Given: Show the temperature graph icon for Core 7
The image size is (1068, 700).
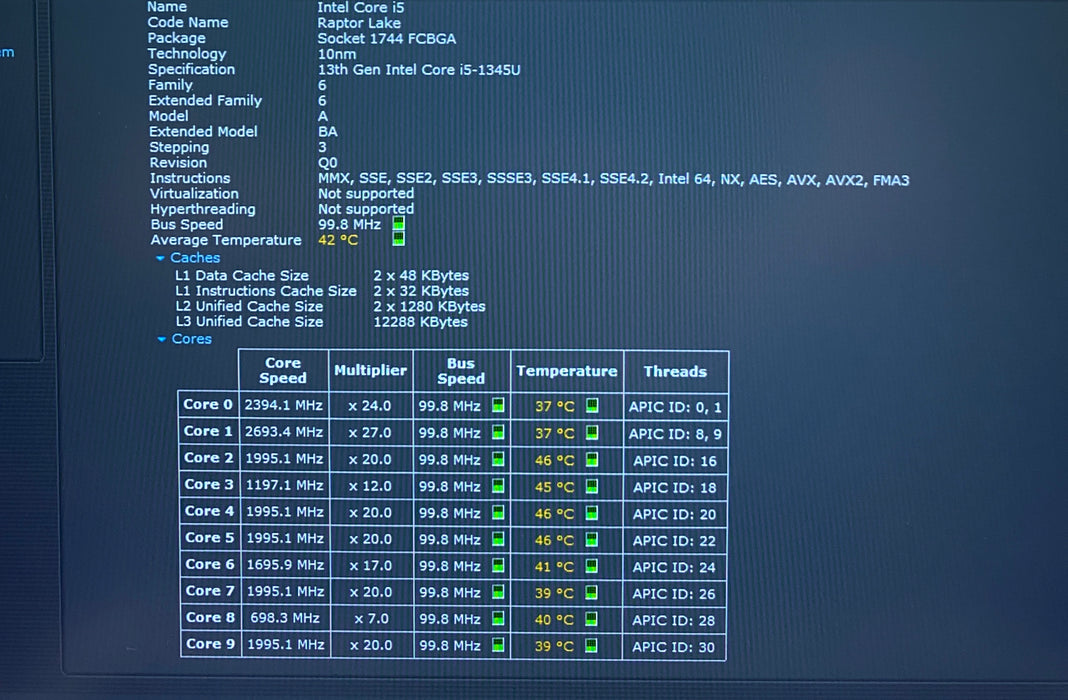Looking at the screenshot, I should tap(591, 592).
